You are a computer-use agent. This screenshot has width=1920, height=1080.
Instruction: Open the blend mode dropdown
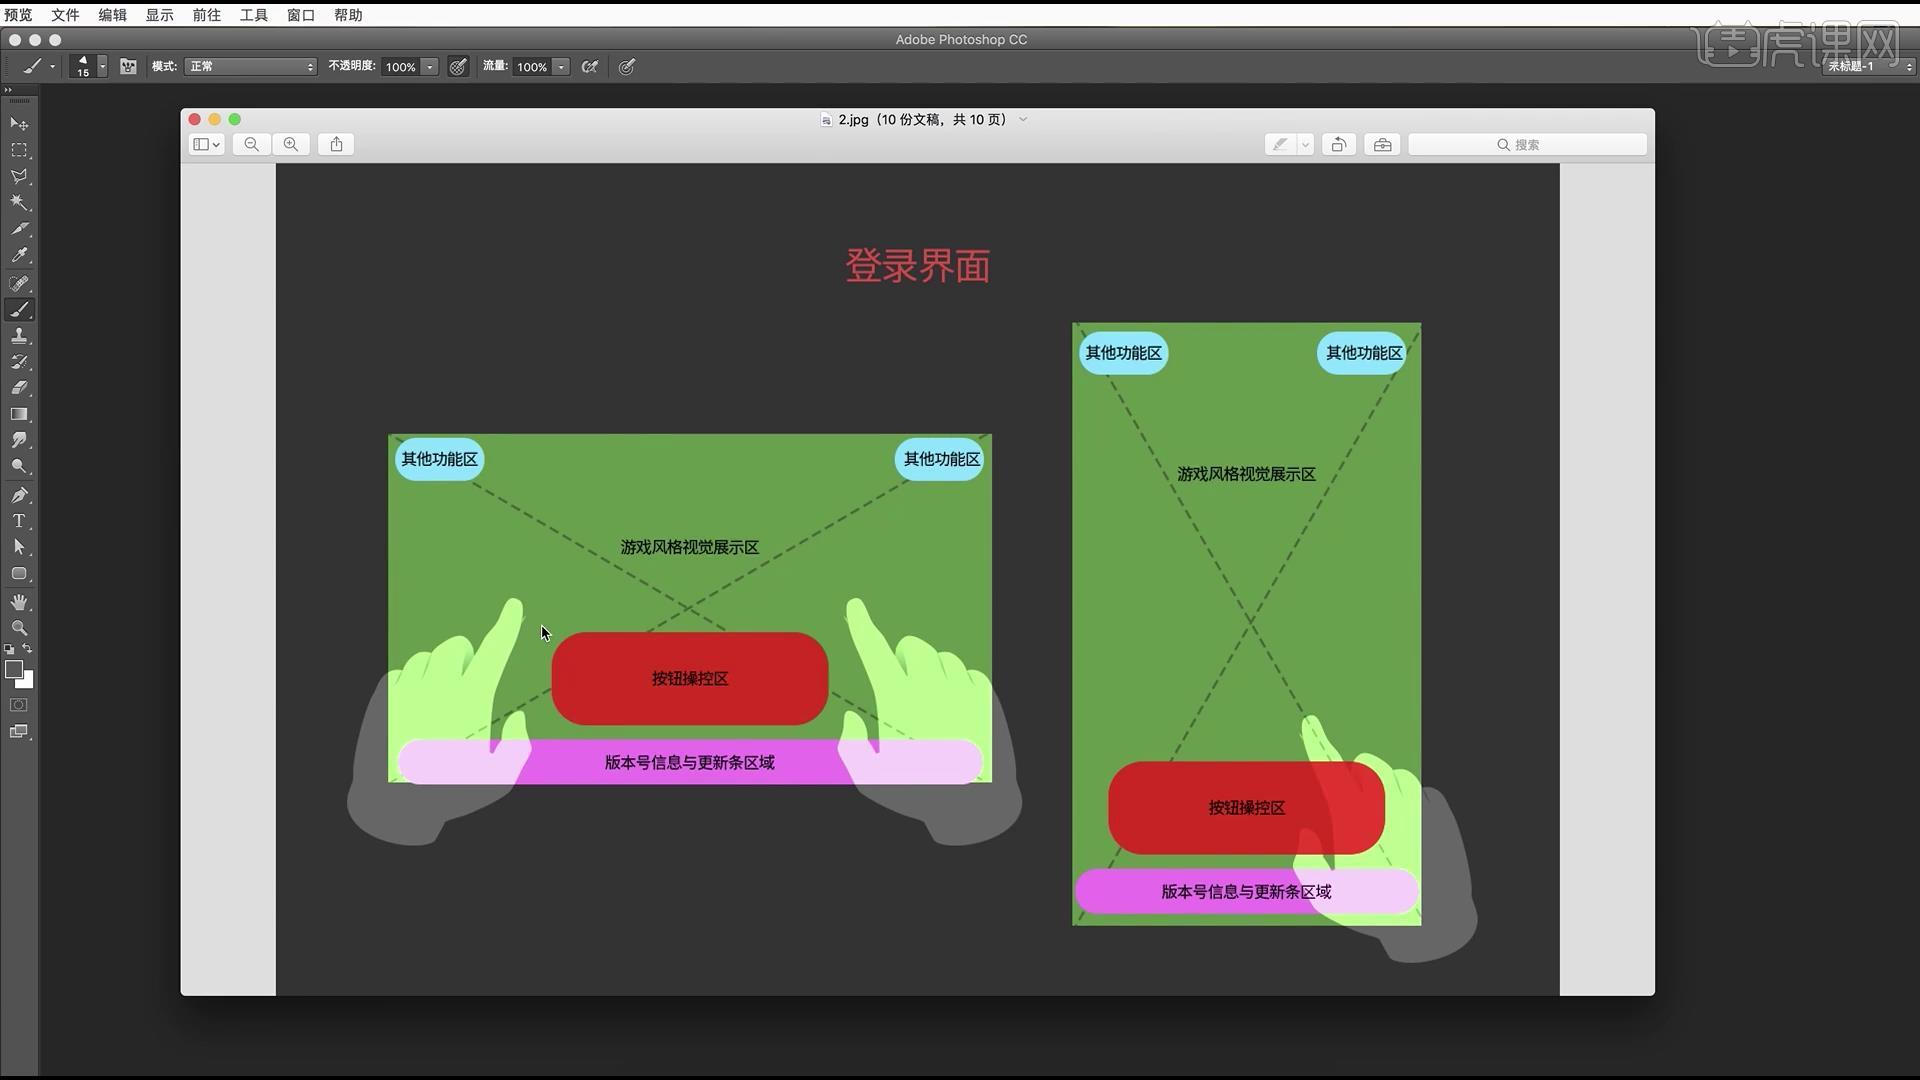click(250, 67)
